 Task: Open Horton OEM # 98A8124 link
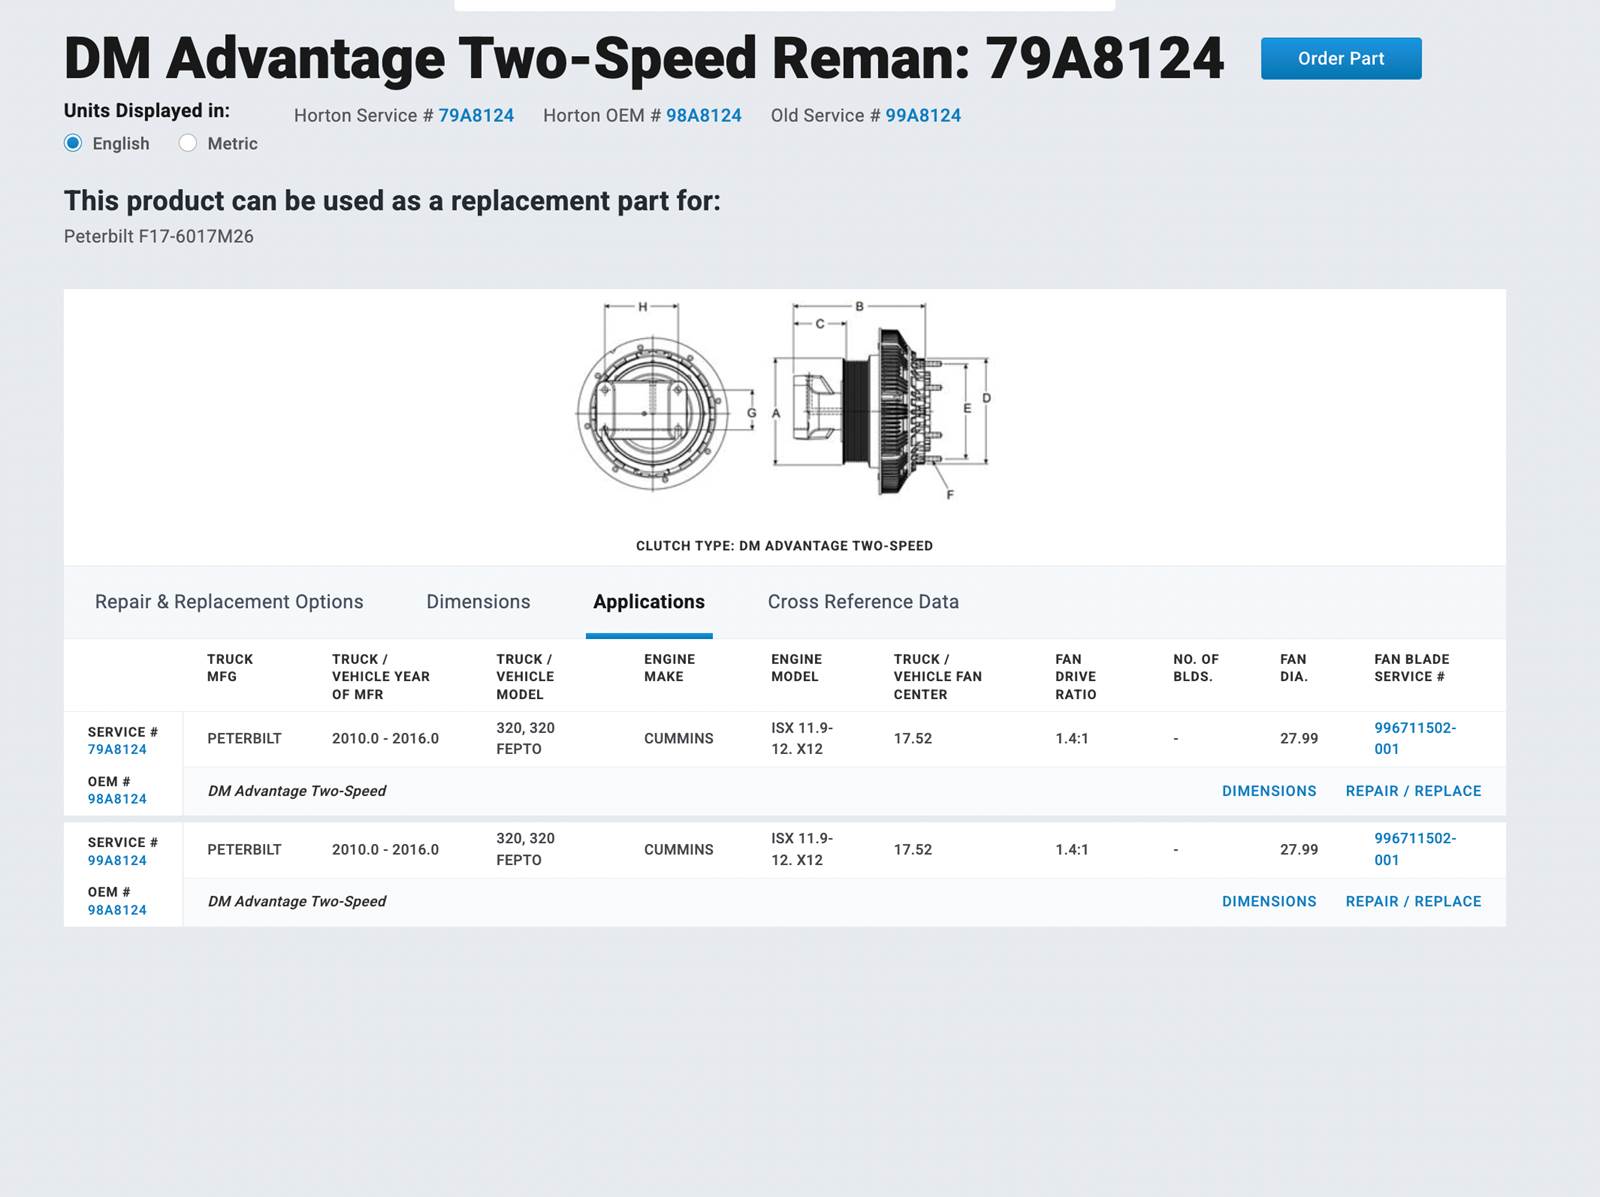click(x=704, y=115)
